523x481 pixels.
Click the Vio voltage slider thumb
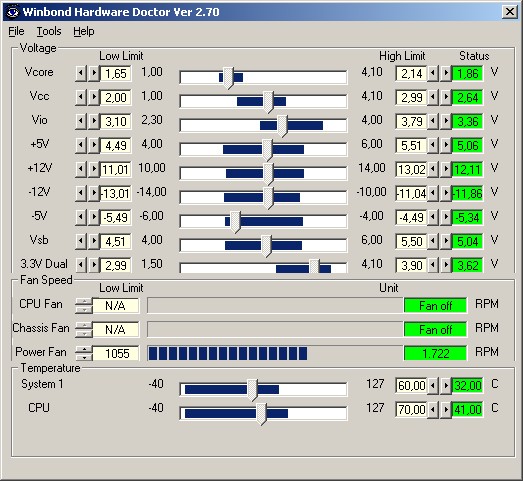[x=282, y=126]
